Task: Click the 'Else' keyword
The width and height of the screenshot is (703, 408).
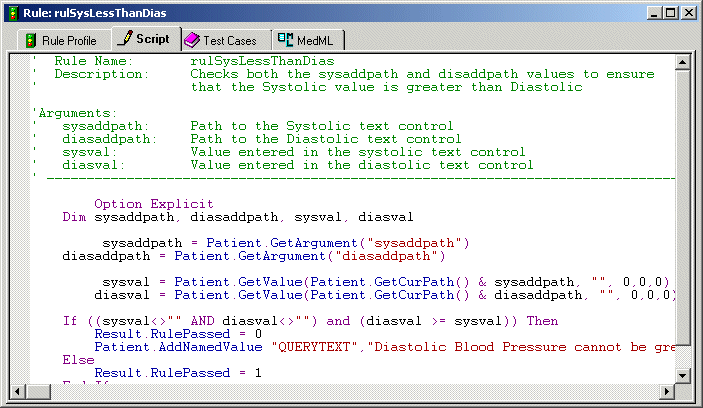Action: [78, 360]
